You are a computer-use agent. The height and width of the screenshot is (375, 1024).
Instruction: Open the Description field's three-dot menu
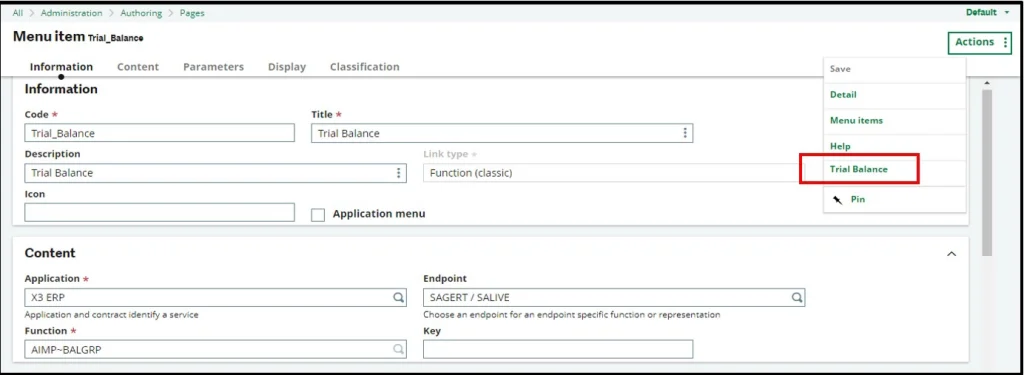pyautogui.click(x=398, y=173)
